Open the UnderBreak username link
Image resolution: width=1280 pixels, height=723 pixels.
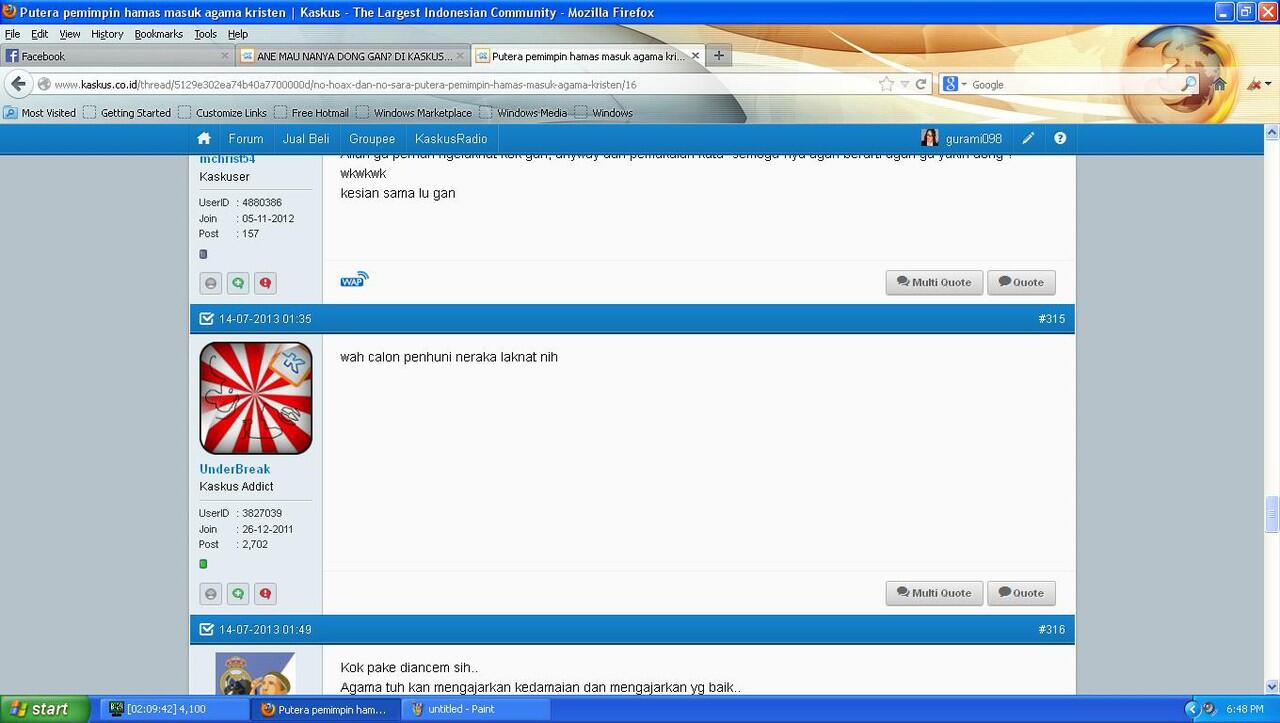[235, 469]
